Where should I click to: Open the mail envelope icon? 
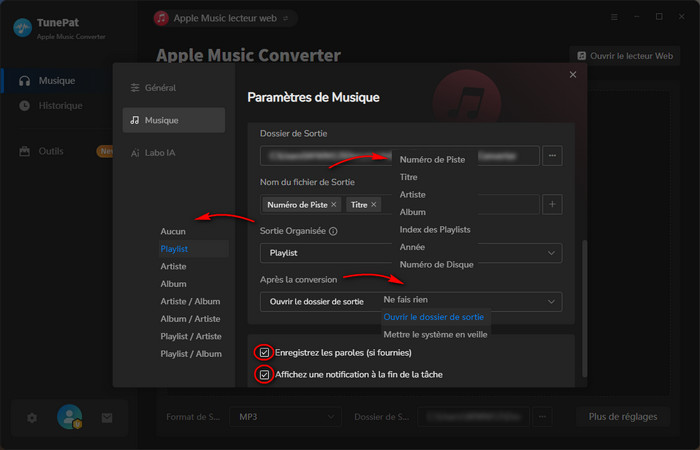click(x=107, y=418)
